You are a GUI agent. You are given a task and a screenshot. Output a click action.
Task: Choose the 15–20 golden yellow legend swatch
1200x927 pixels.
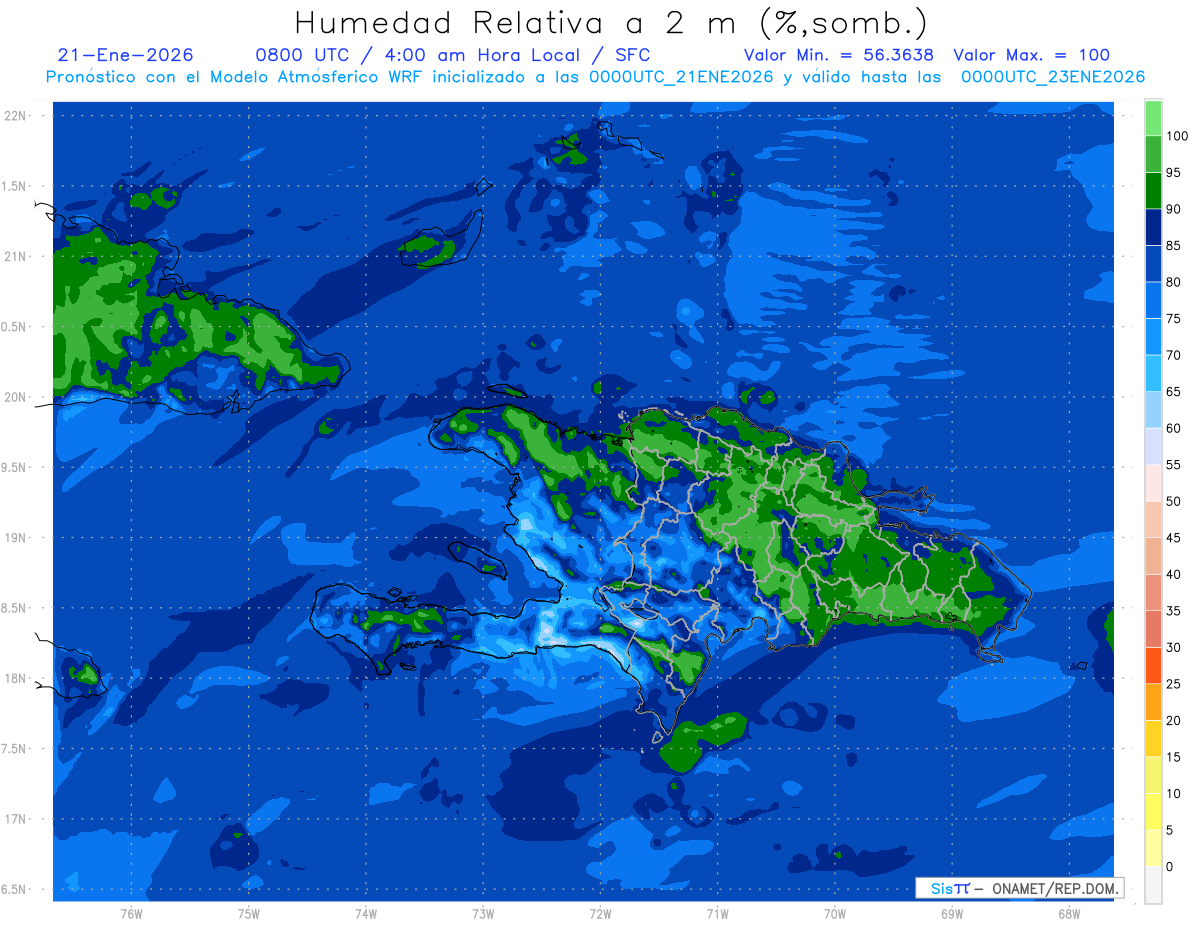[1153, 738]
